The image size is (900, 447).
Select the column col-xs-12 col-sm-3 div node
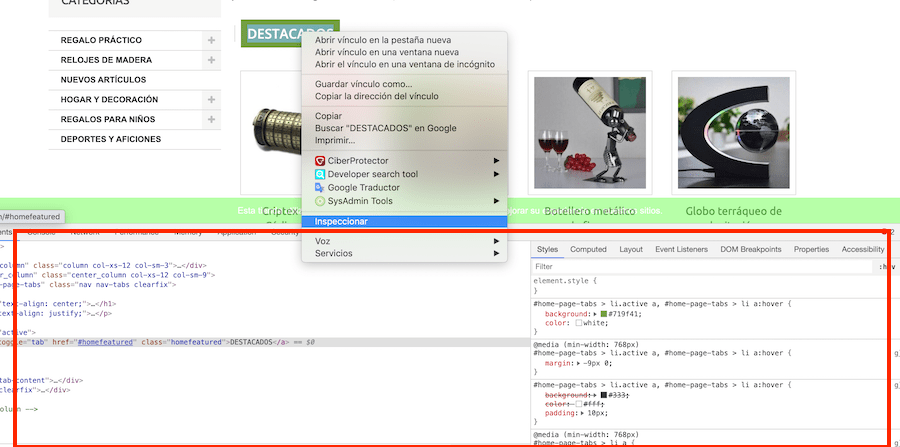pyautogui.click(x=103, y=266)
